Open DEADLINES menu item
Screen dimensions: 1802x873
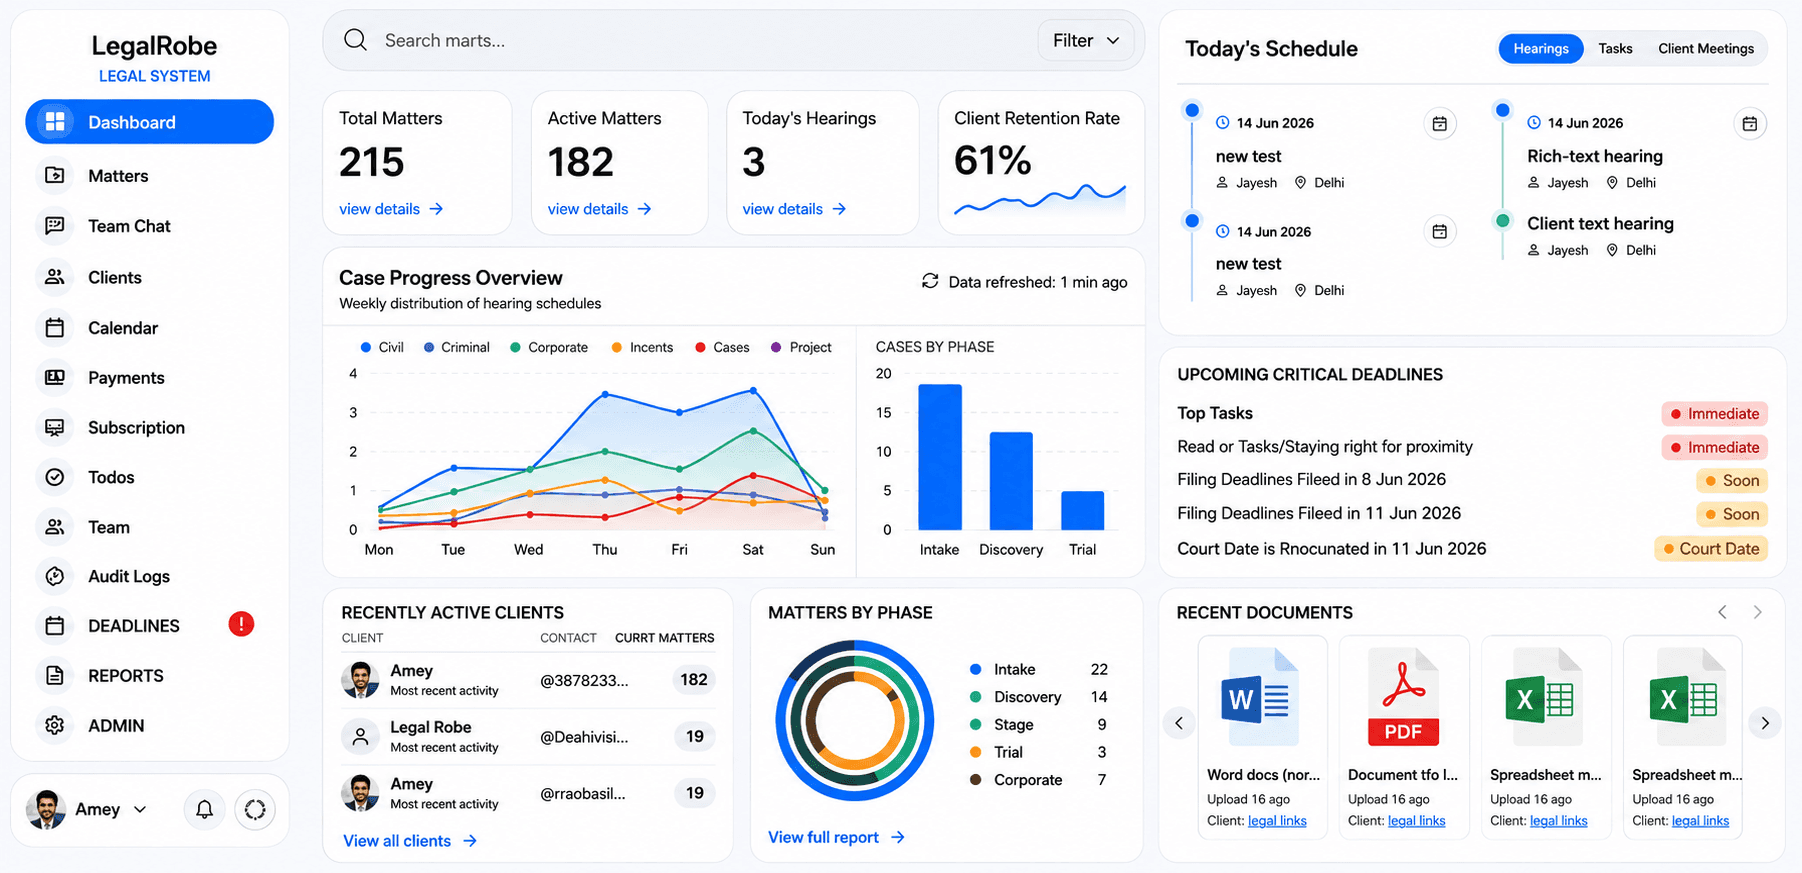[x=149, y=625]
